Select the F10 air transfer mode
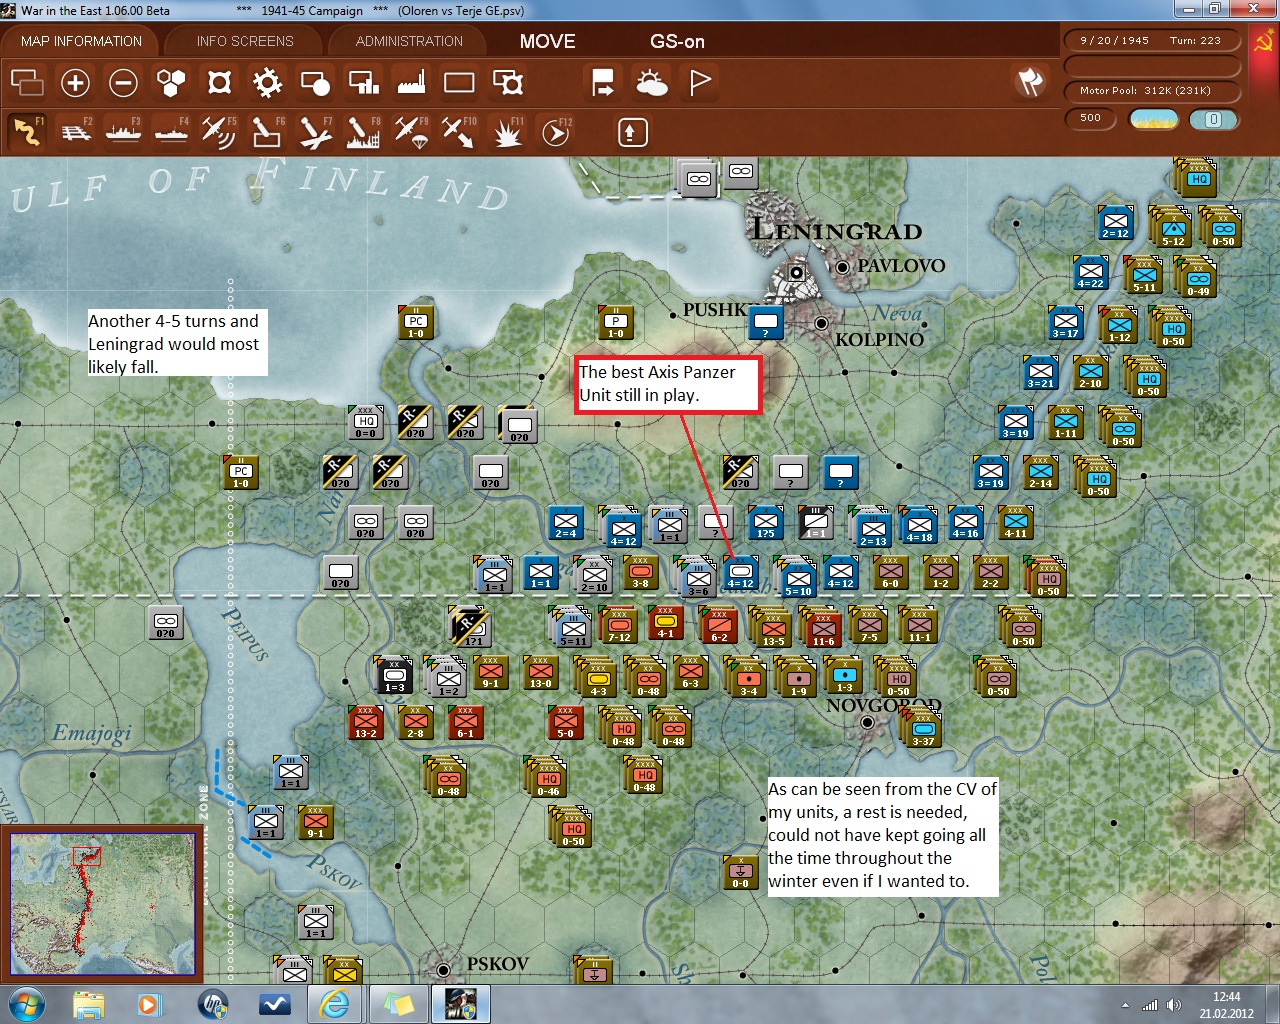This screenshot has width=1280, height=1024. tap(459, 131)
